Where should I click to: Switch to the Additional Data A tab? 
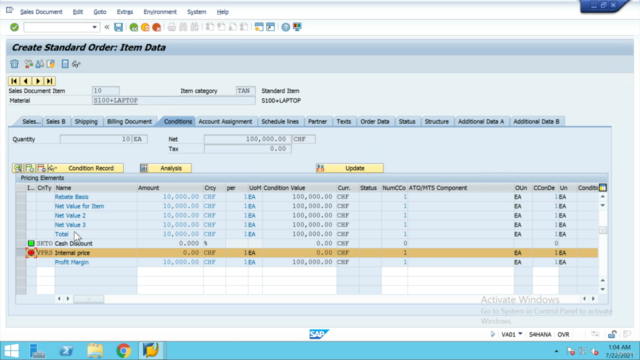click(x=481, y=121)
